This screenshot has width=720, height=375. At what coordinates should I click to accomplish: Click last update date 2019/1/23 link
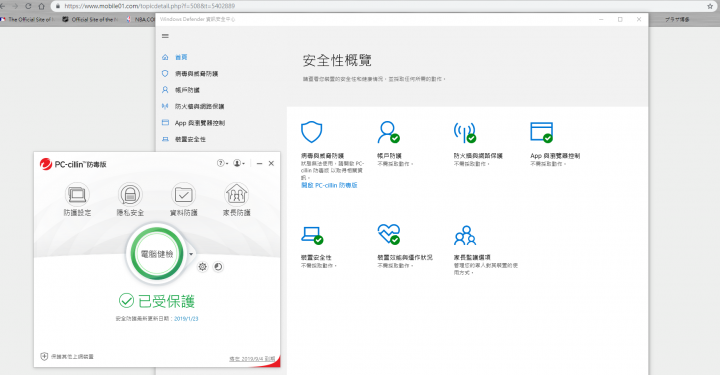pyautogui.click(x=186, y=319)
